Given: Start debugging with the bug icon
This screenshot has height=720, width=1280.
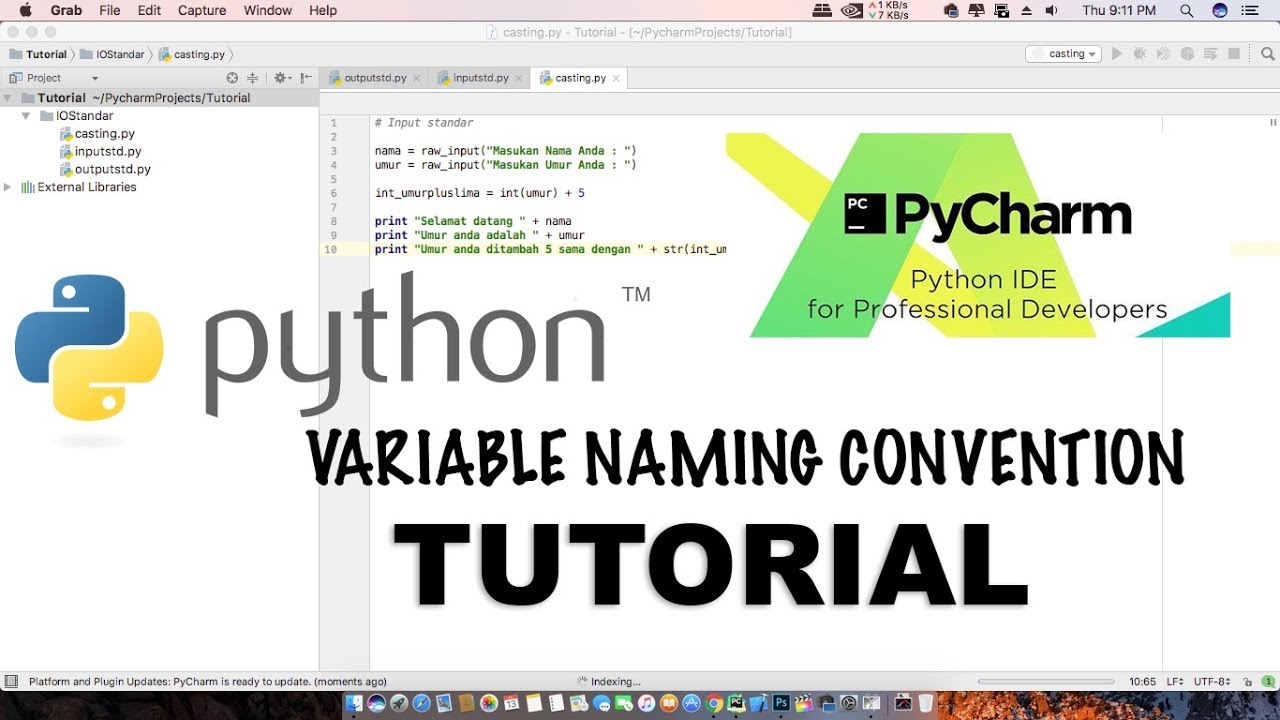Looking at the screenshot, I should click(1140, 54).
